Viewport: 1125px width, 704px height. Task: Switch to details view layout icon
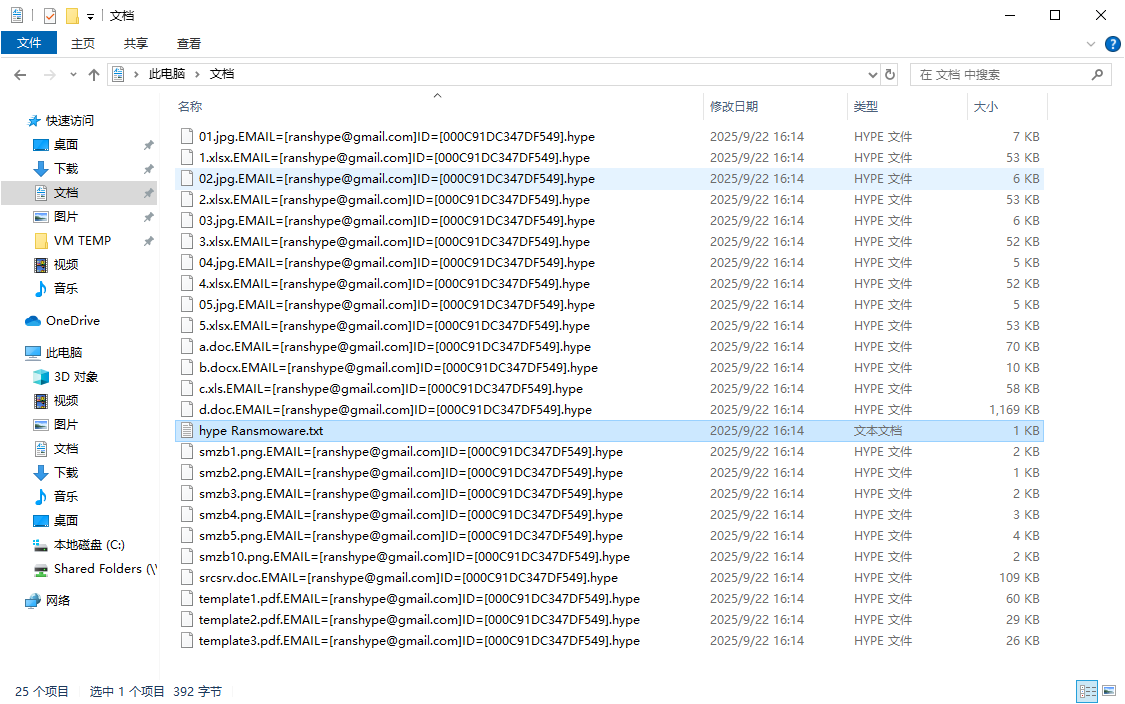(x=1086, y=691)
